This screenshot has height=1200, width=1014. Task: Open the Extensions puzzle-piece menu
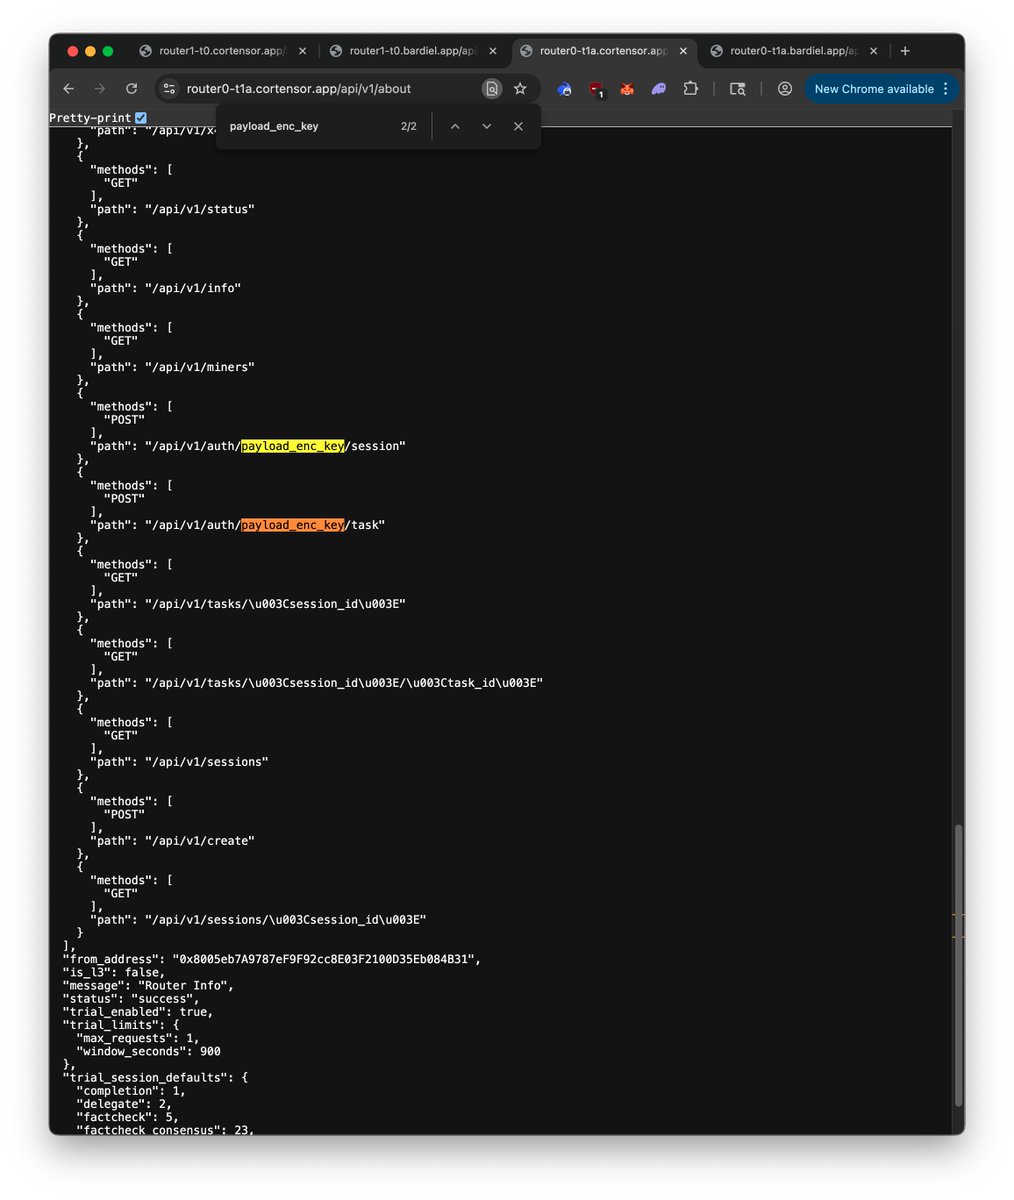(690, 89)
